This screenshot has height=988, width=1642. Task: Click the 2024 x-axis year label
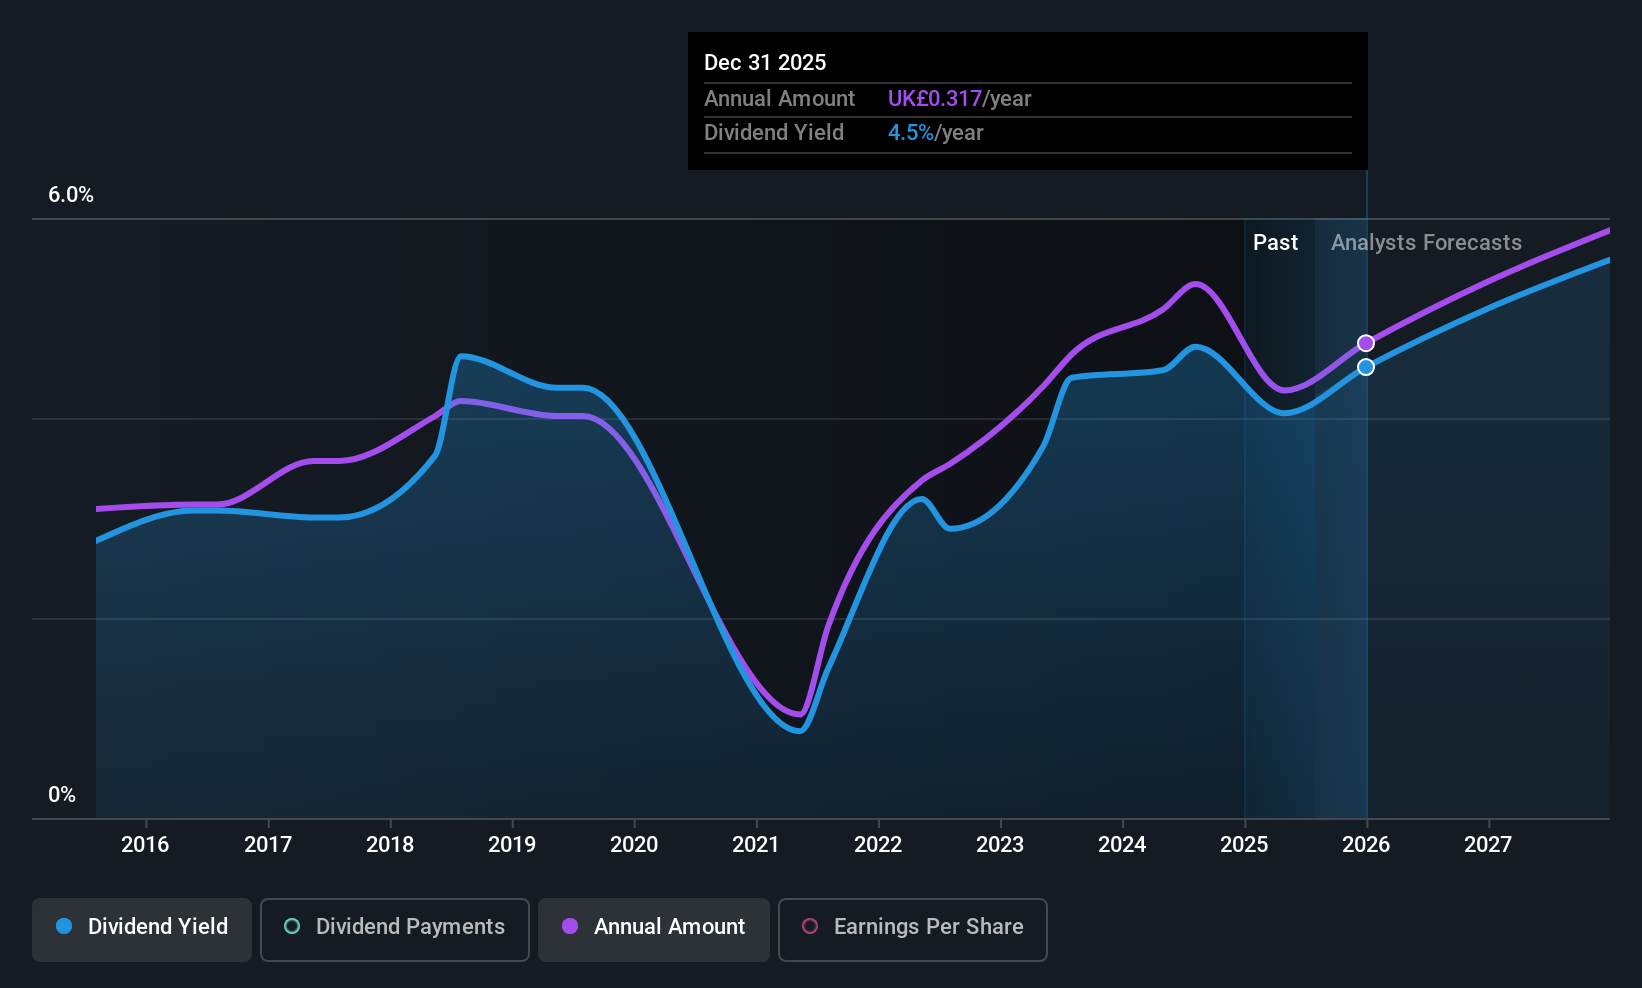tap(1122, 844)
